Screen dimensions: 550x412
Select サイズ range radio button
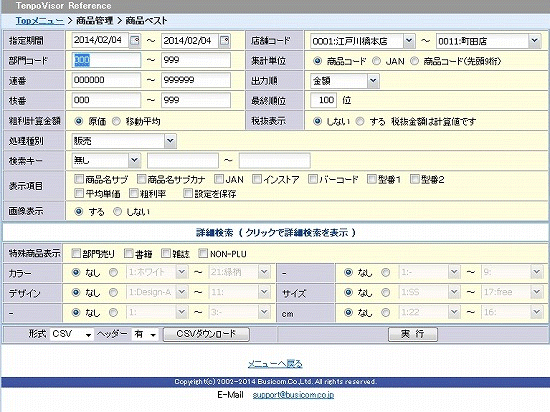coord(385,292)
